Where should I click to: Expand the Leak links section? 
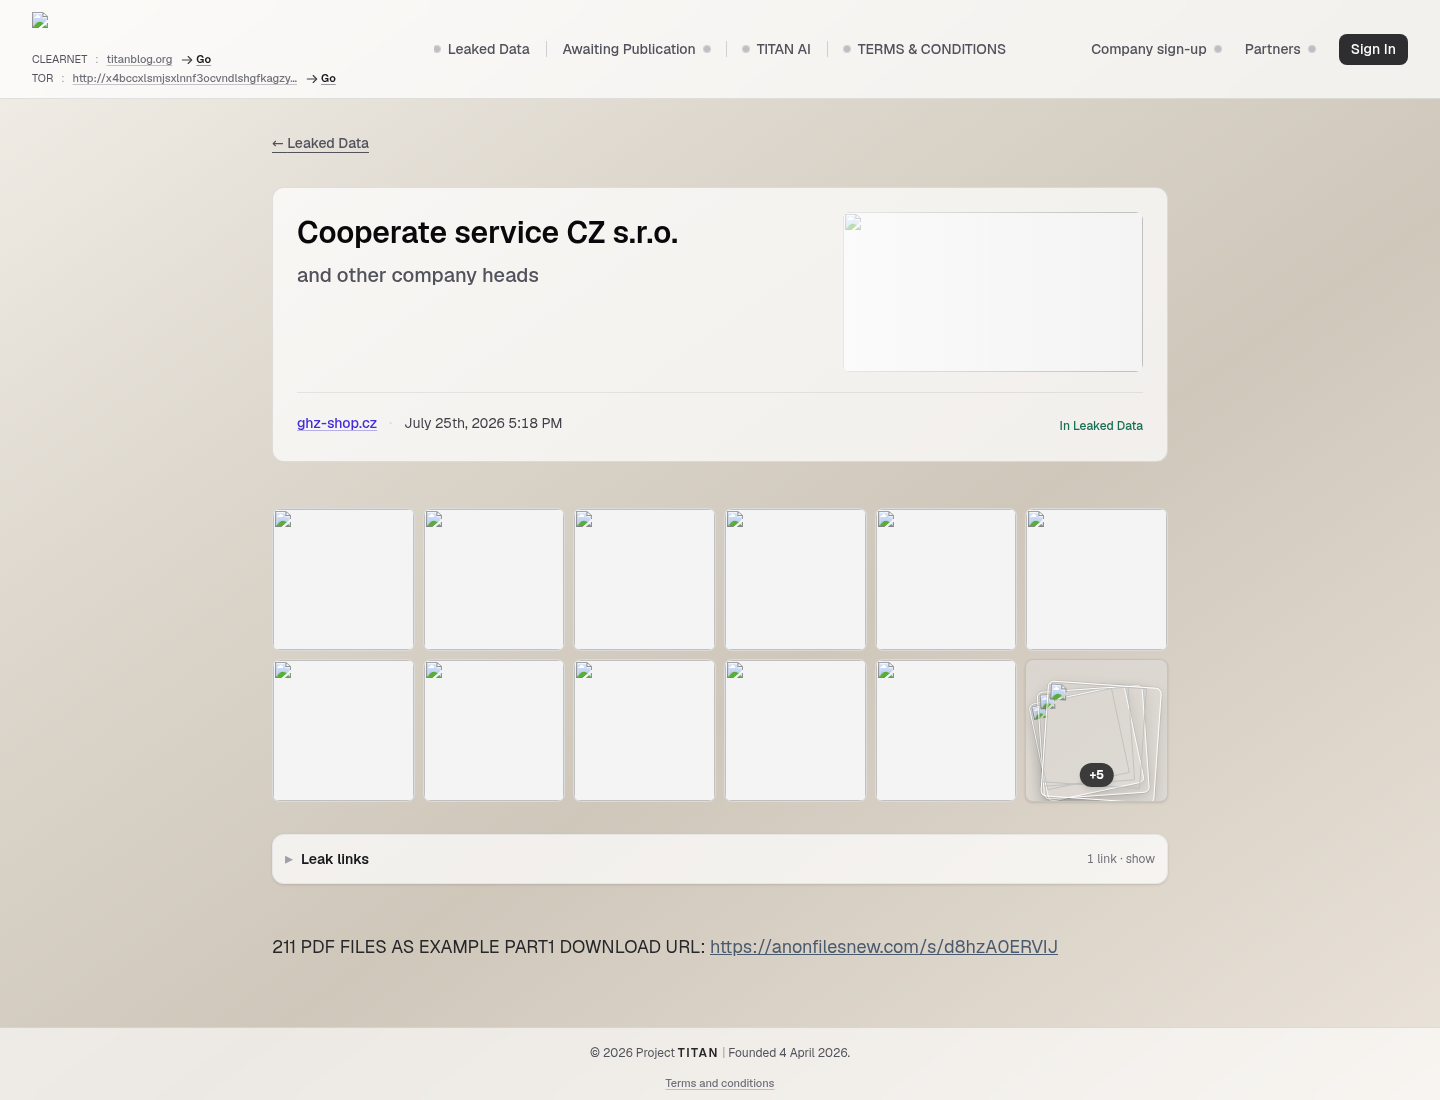point(720,859)
